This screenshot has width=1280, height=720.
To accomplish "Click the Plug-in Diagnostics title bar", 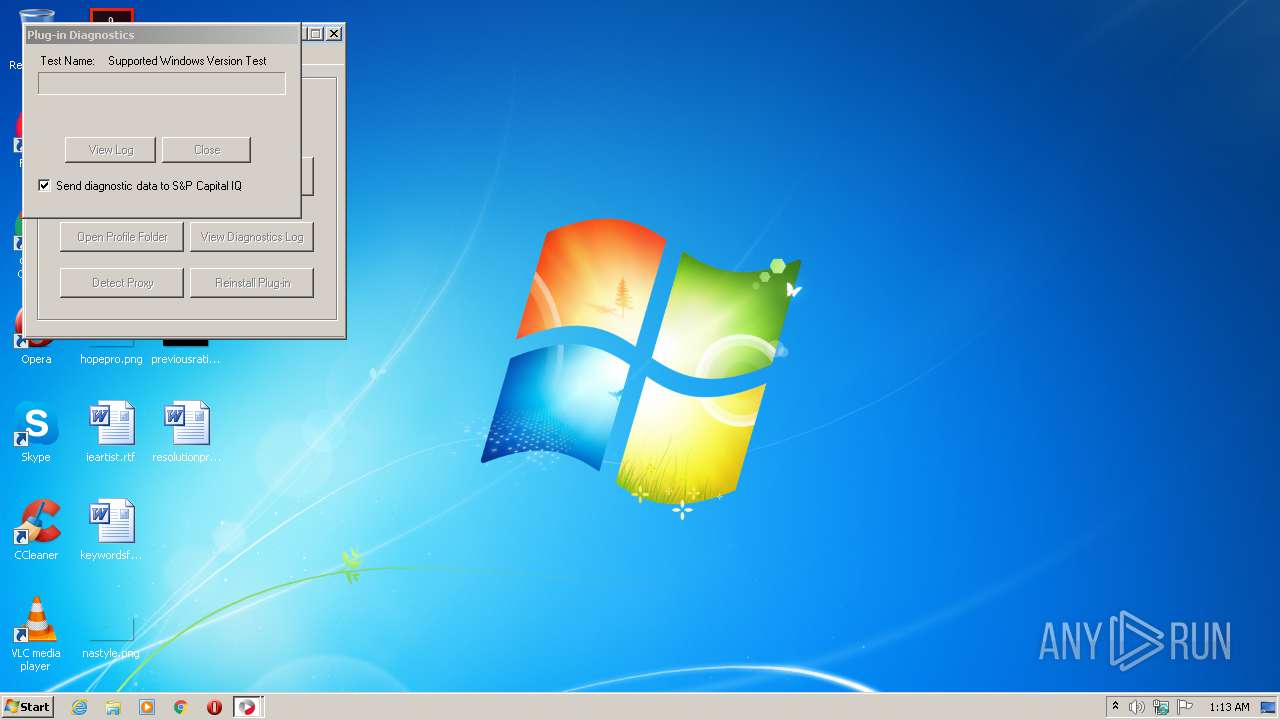I will (x=162, y=35).
